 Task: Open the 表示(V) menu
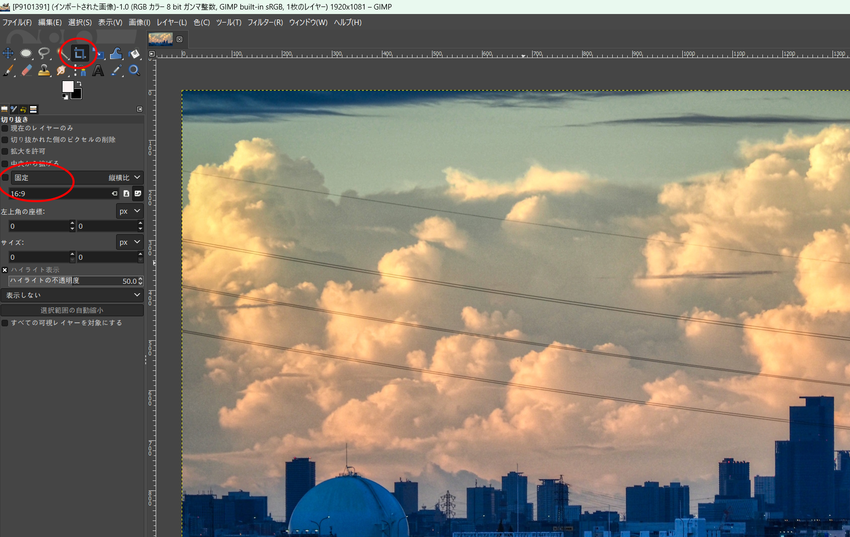click(x=110, y=22)
